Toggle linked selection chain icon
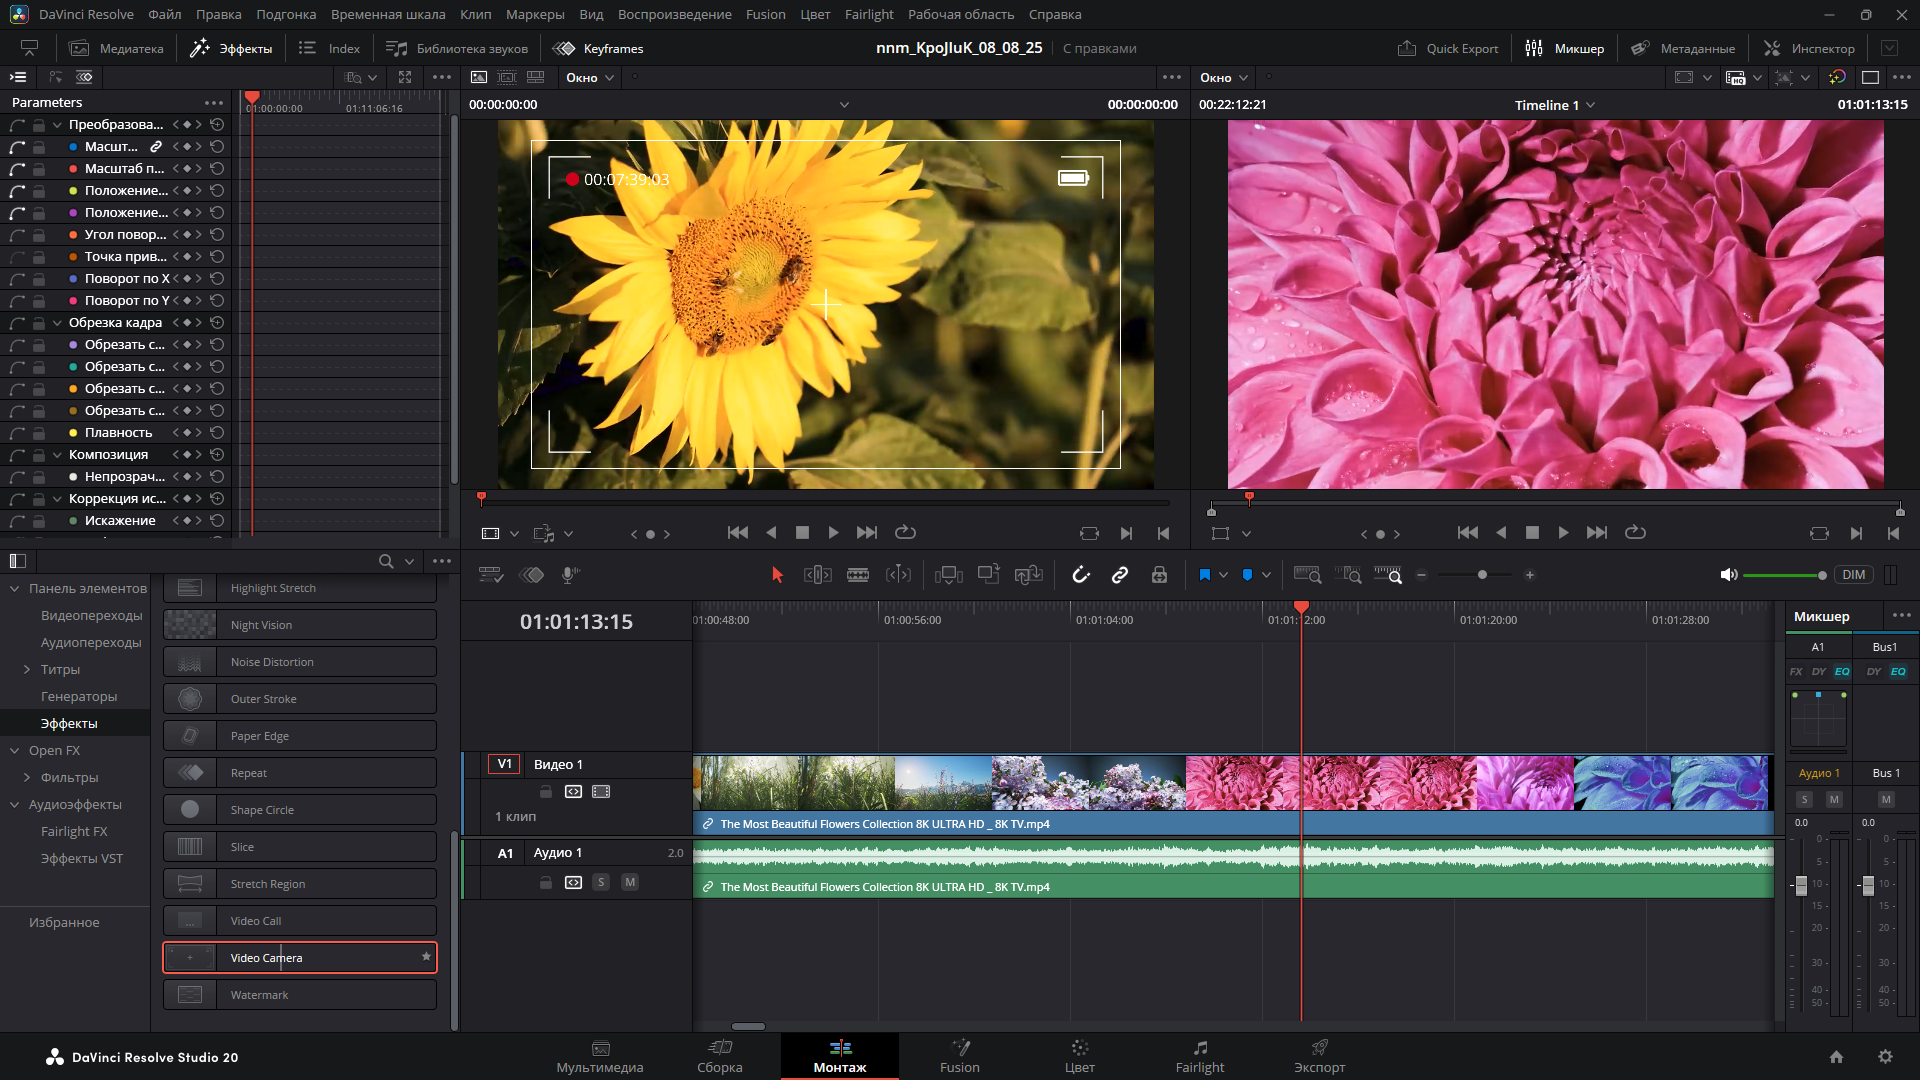This screenshot has height=1080, width=1920. tap(1120, 575)
